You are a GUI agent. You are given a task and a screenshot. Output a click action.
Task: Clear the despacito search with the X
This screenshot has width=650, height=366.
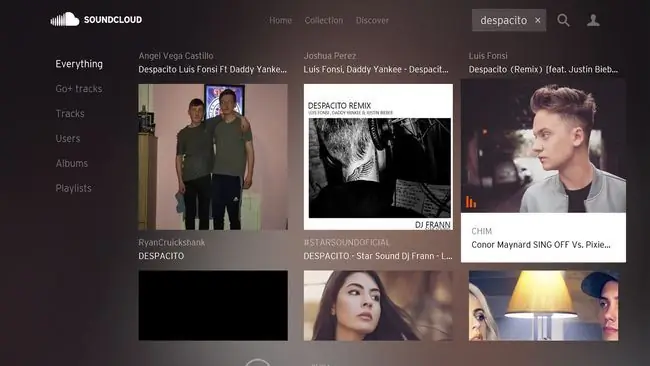538,20
